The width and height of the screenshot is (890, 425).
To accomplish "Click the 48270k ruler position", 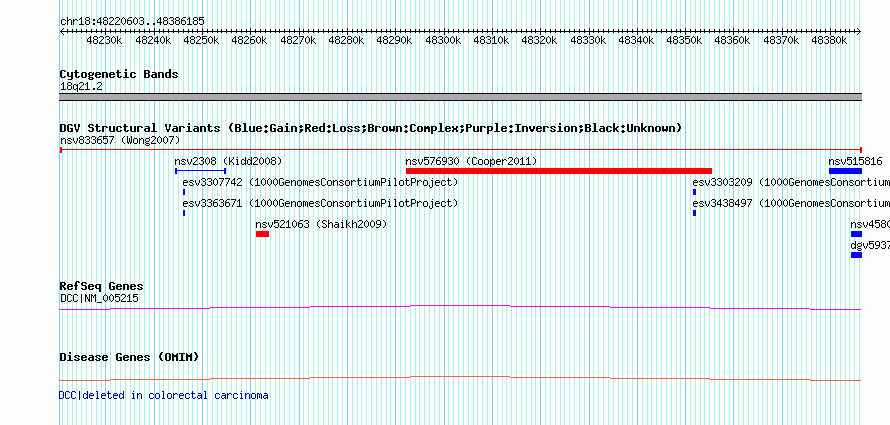I will point(298,41).
